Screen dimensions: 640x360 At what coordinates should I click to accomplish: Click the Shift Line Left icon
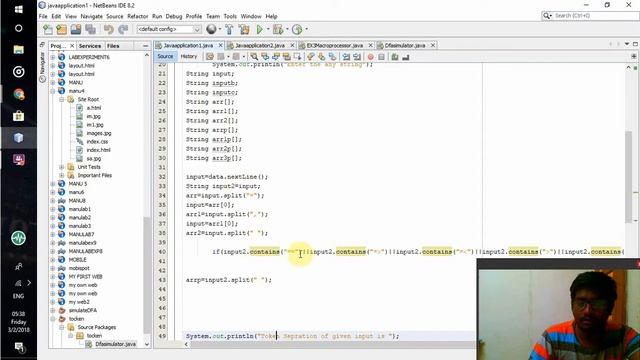[346, 57]
